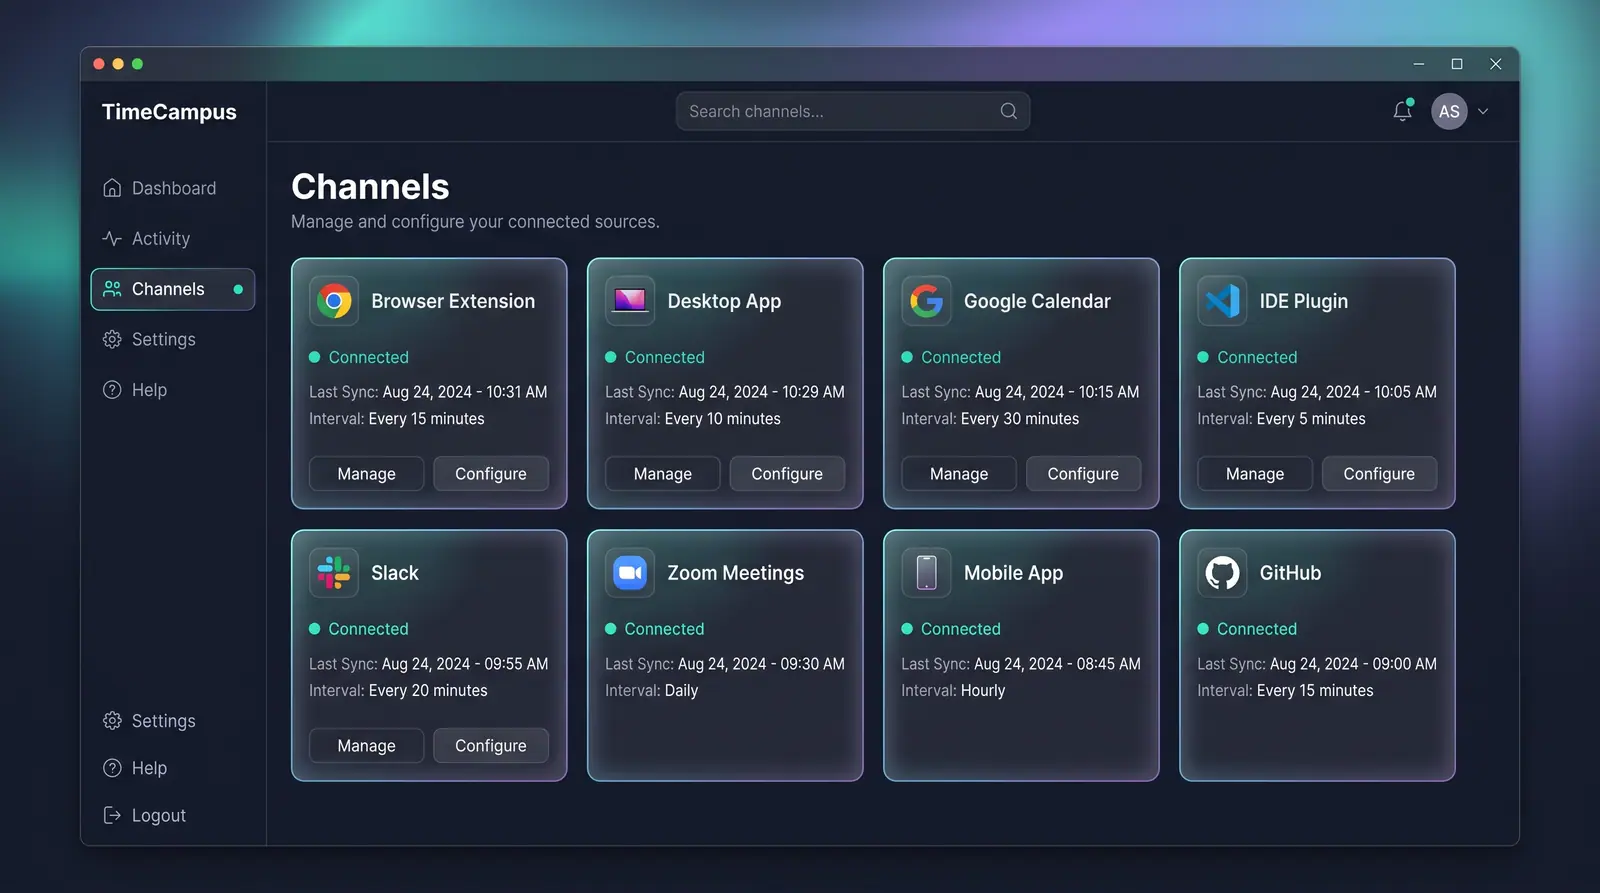The image size is (1600, 893).
Task: Click the Chrome icon on Browser Extension card
Action: click(x=334, y=301)
